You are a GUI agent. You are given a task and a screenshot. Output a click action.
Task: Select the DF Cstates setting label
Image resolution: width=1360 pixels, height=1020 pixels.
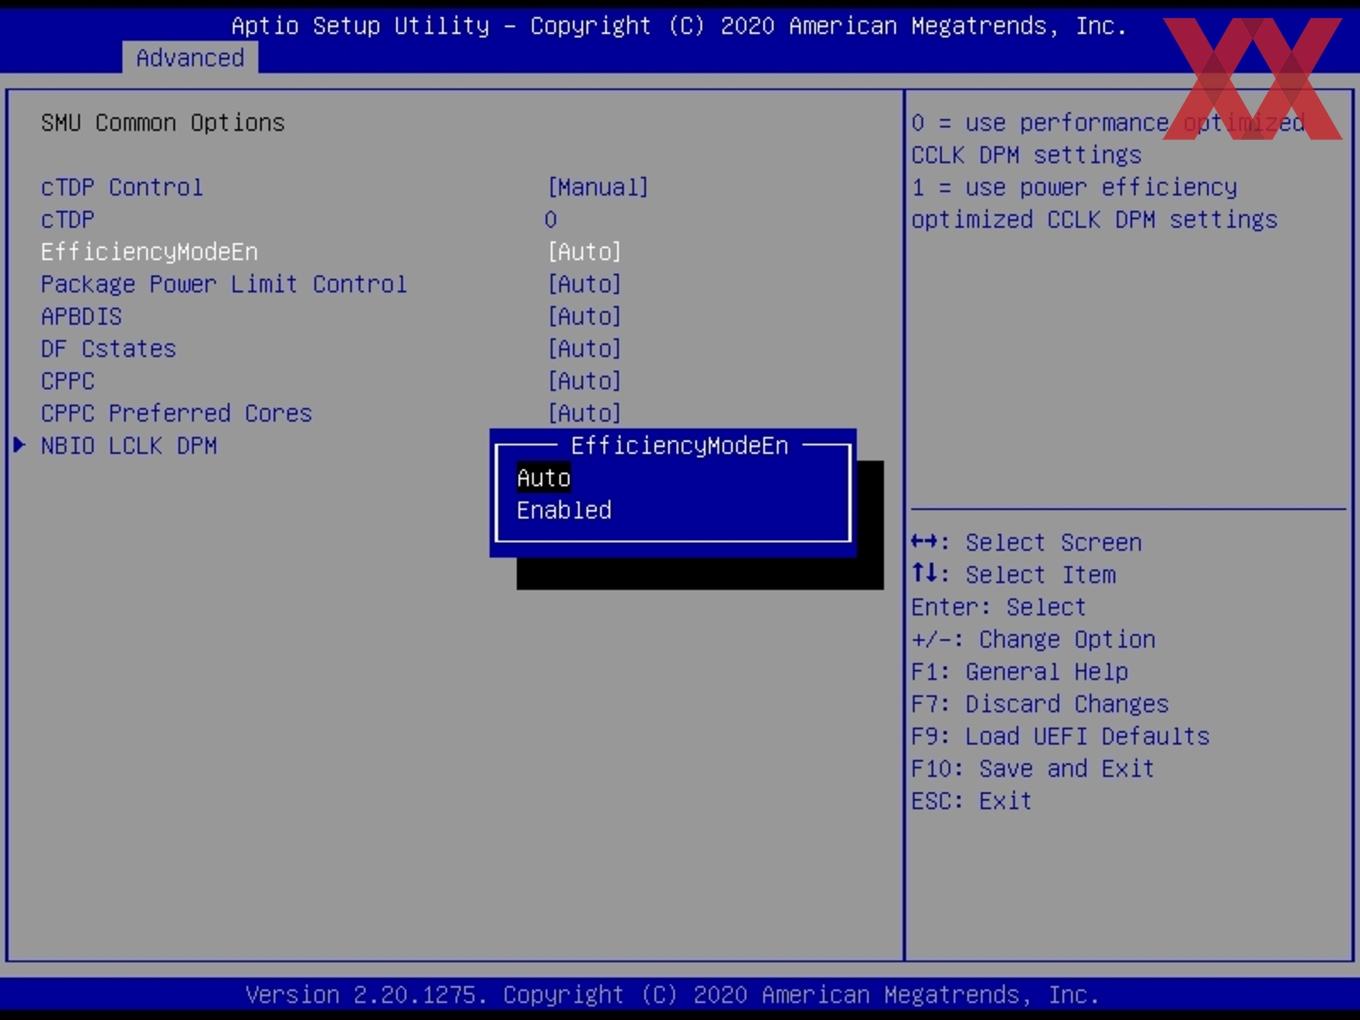[108, 349]
